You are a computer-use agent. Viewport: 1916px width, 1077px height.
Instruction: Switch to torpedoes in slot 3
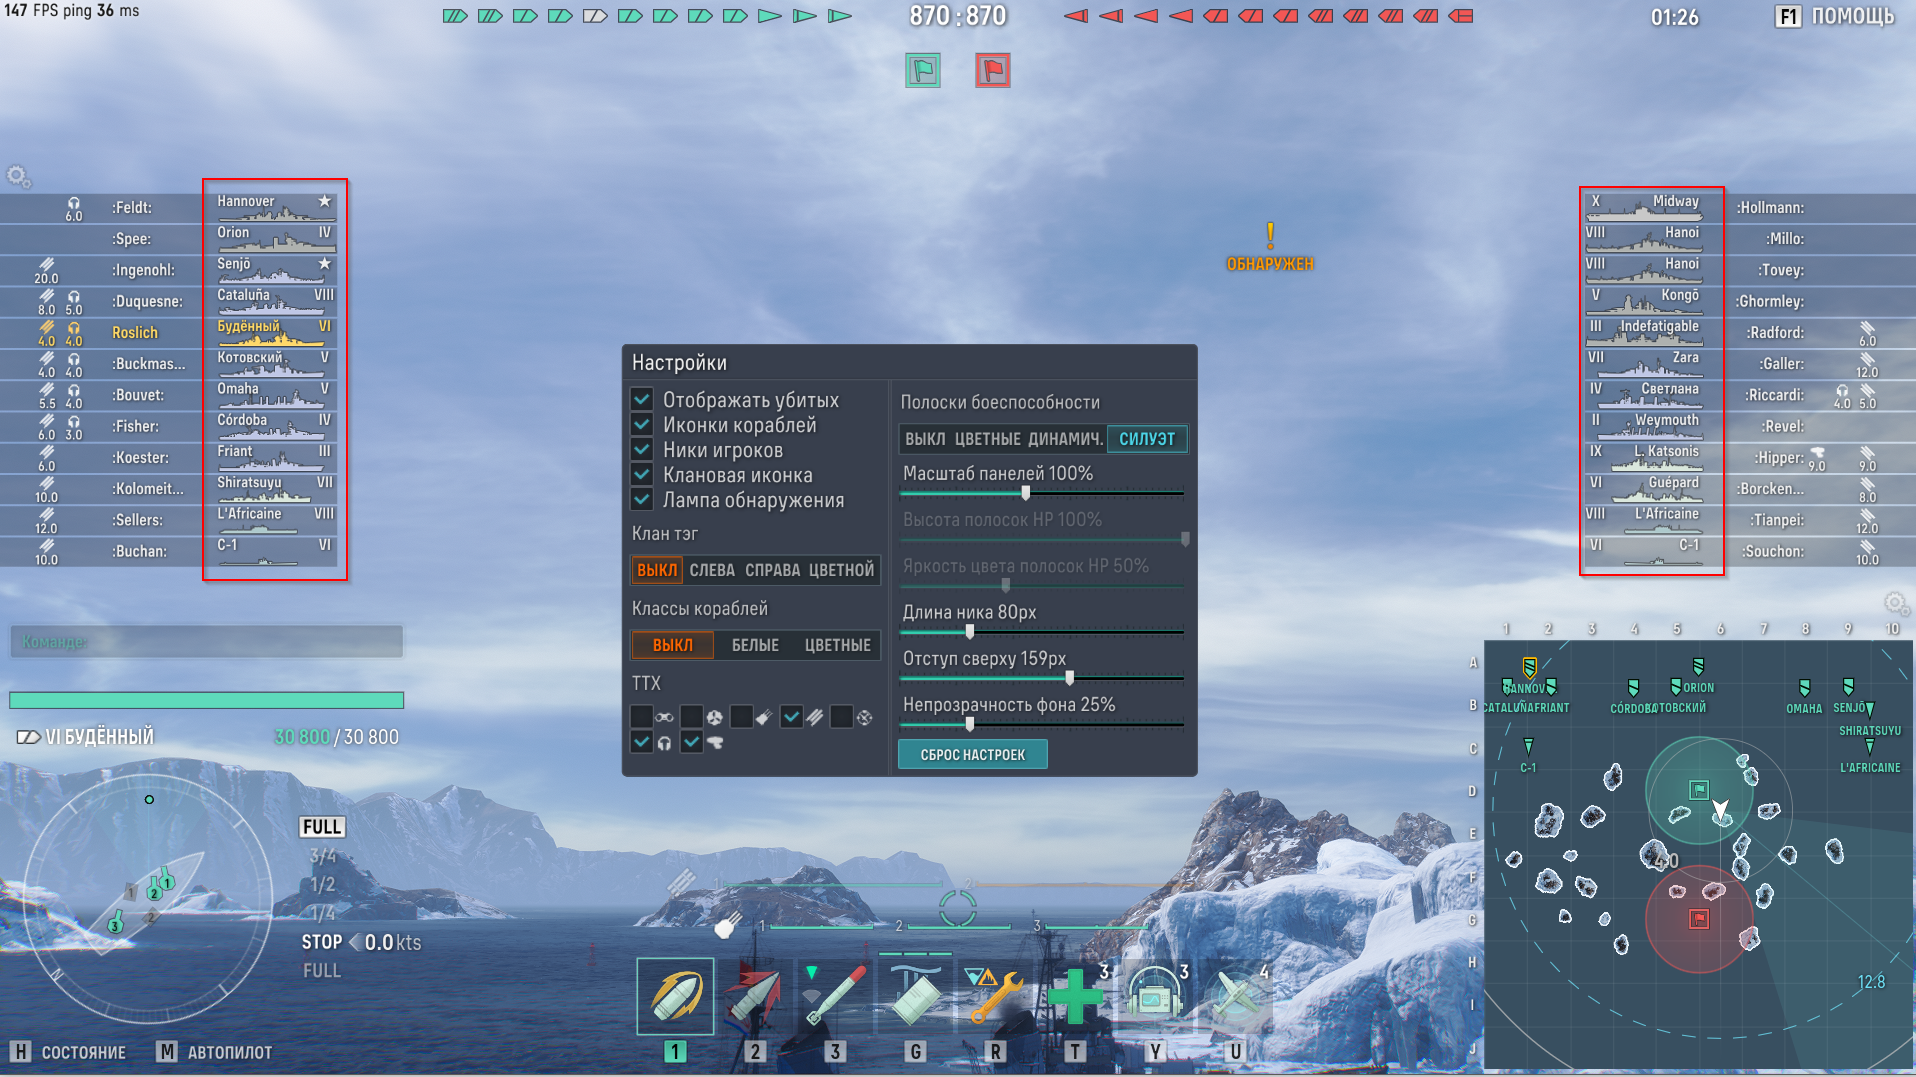[835, 996]
